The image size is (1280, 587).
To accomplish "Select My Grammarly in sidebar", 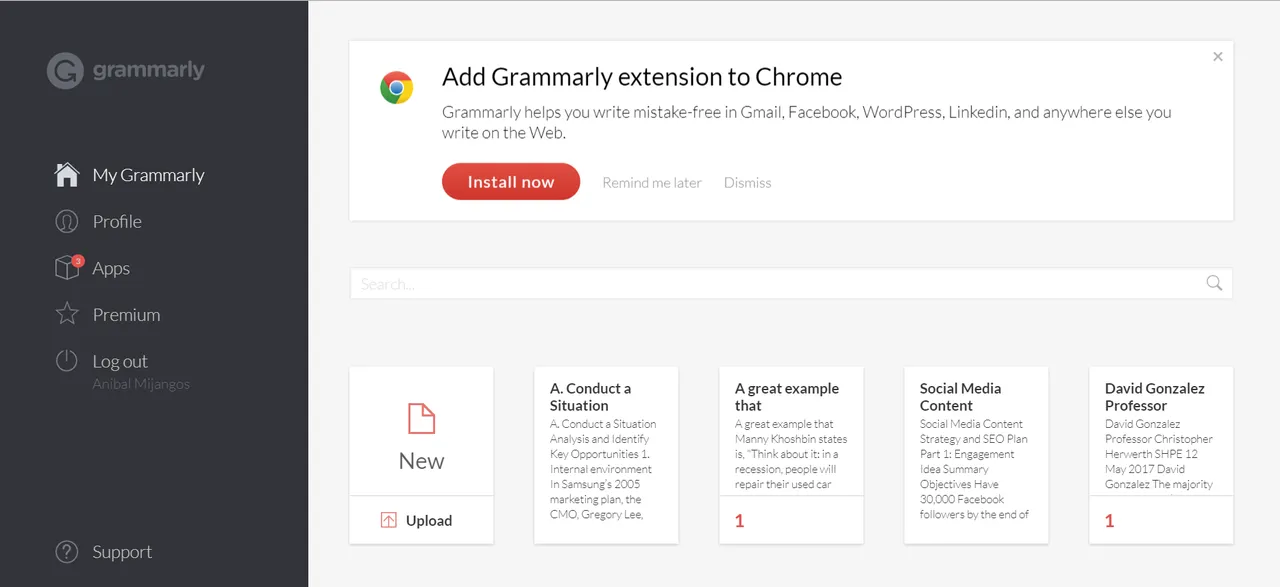I will tap(148, 175).
